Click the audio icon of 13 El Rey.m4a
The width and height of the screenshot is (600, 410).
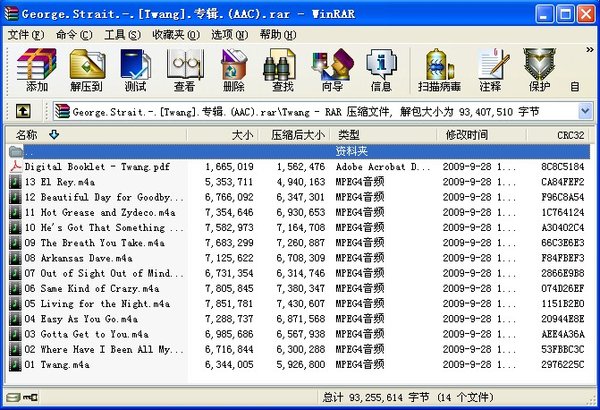tap(15, 182)
